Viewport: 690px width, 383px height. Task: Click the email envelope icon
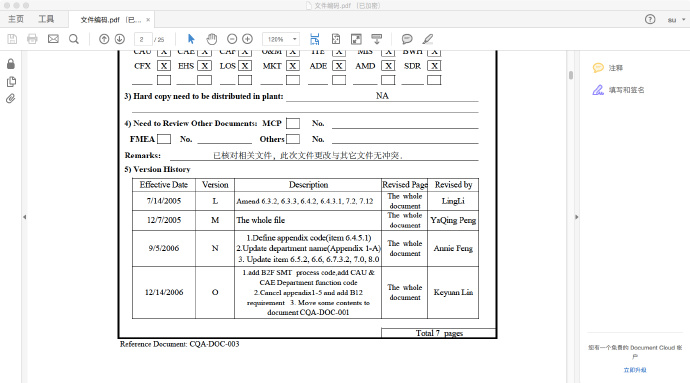click(x=53, y=39)
